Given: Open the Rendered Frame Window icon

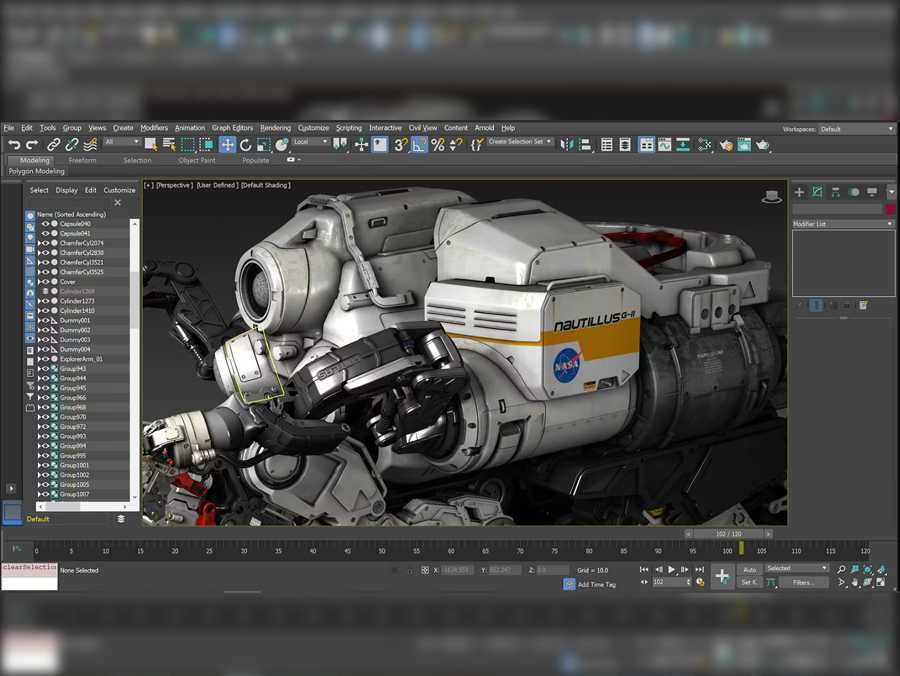Looking at the screenshot, I should pyautogui.click(x=744, y=145).
